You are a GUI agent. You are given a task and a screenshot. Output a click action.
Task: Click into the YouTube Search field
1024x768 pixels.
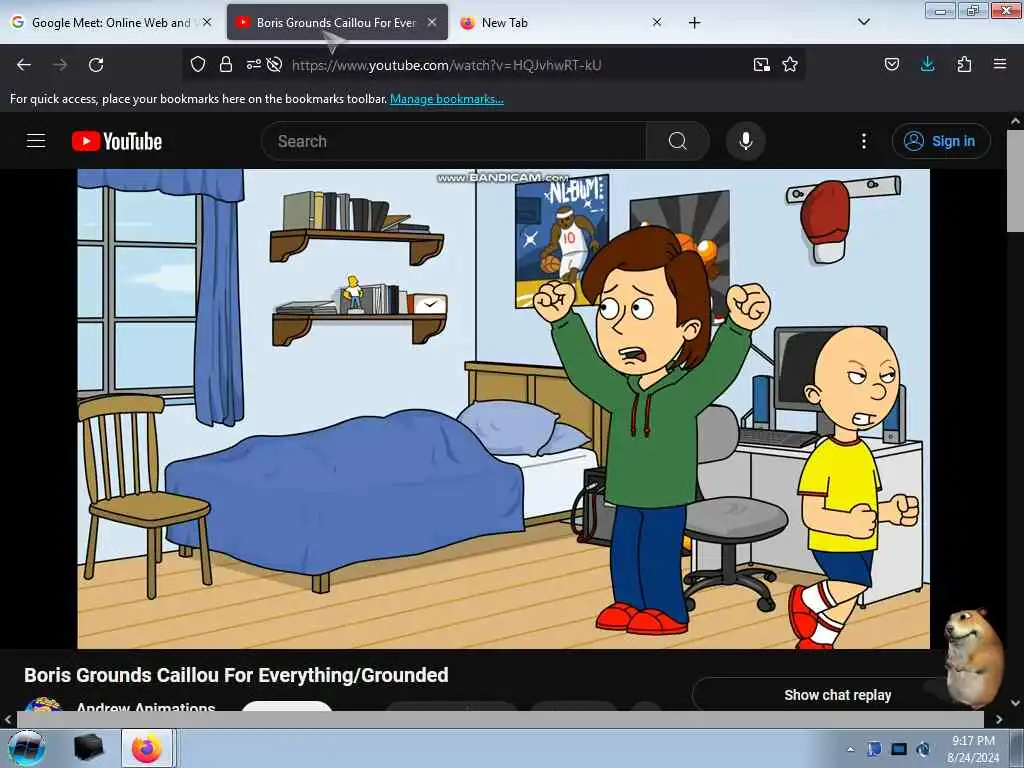click(x=454, y=141)
